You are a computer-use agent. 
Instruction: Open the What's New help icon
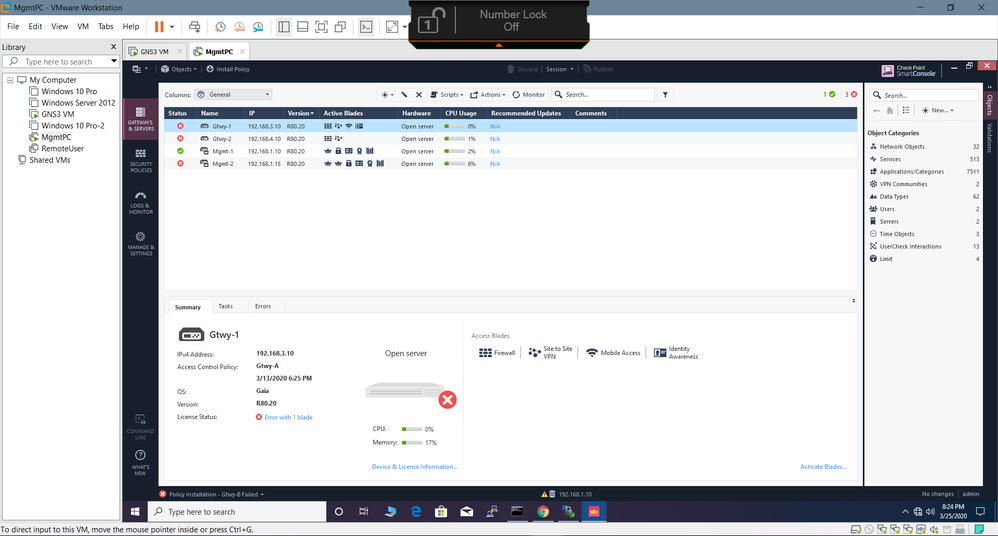coord(140,460)
